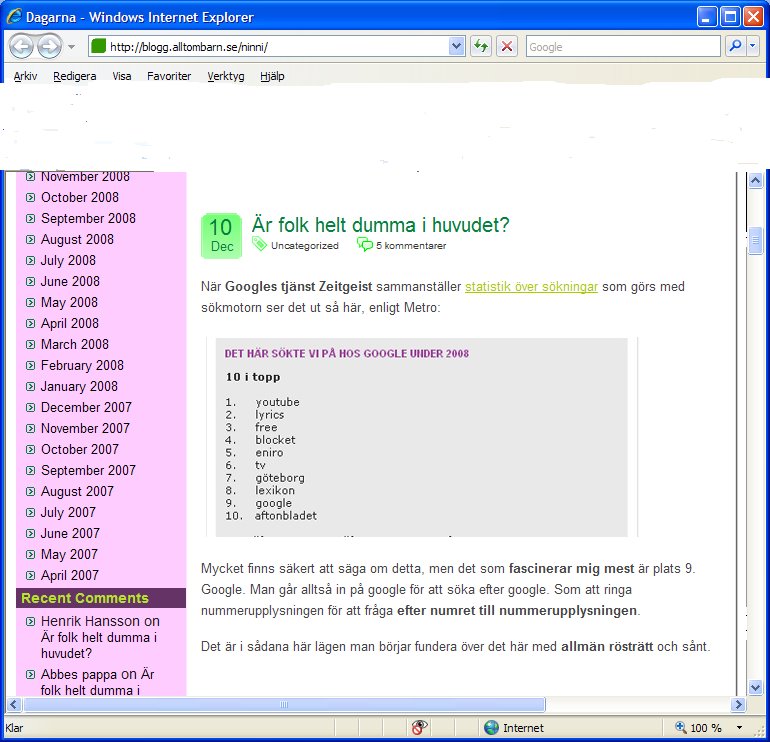Open the February 2008 archive
The width and height of the screenshot is (770, 742).
click(82, 366)
